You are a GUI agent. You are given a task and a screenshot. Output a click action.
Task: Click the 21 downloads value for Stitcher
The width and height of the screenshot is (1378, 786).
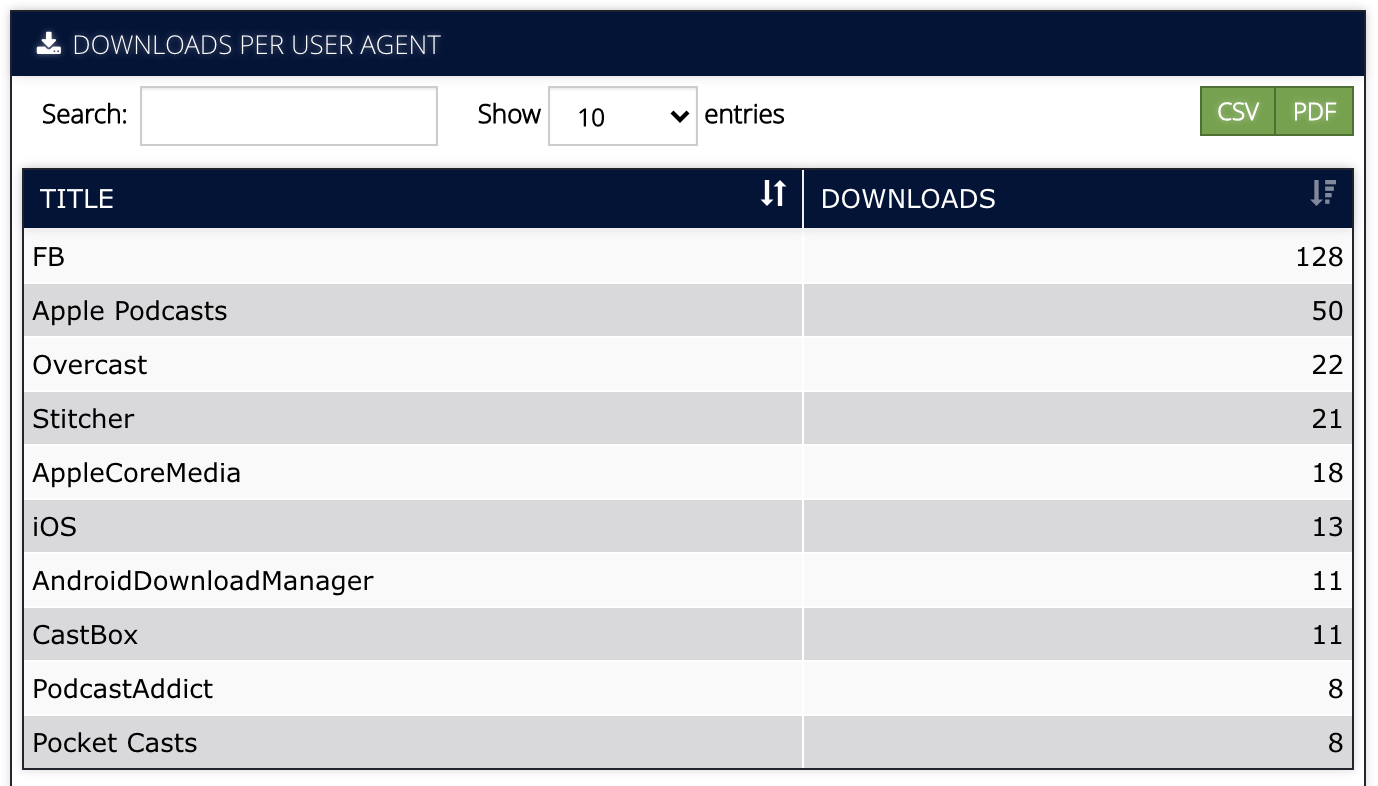pos(1327,419)
